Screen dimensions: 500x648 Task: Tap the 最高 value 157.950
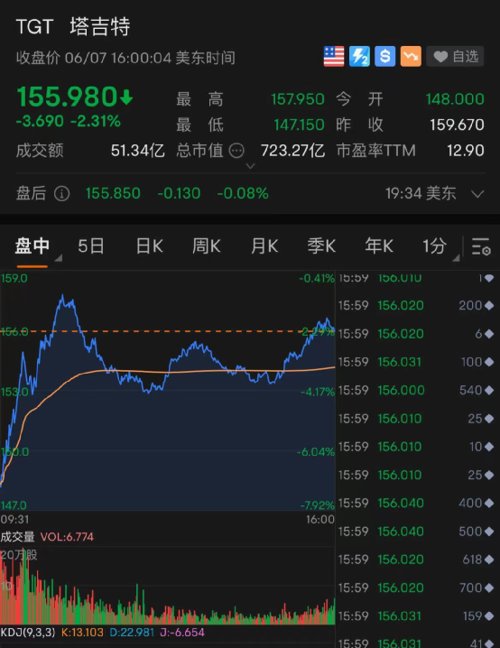[x=298, y=99]
